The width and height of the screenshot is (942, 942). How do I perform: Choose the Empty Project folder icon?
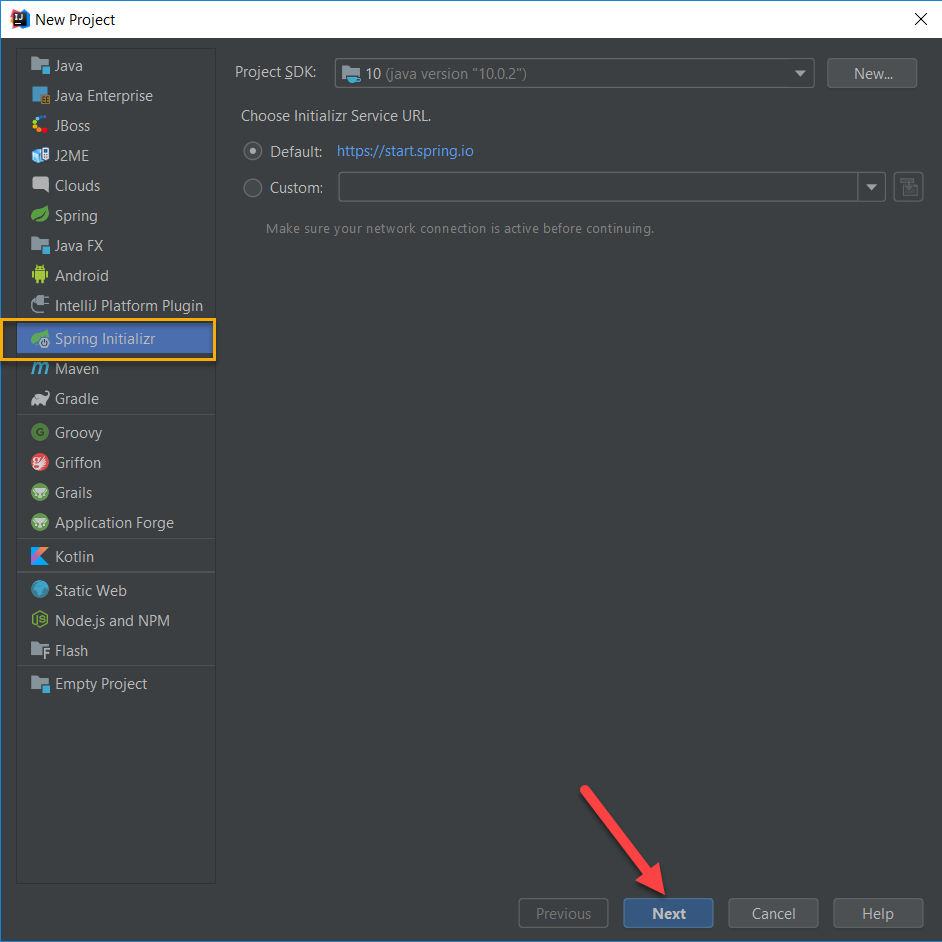tap(40, 684)
